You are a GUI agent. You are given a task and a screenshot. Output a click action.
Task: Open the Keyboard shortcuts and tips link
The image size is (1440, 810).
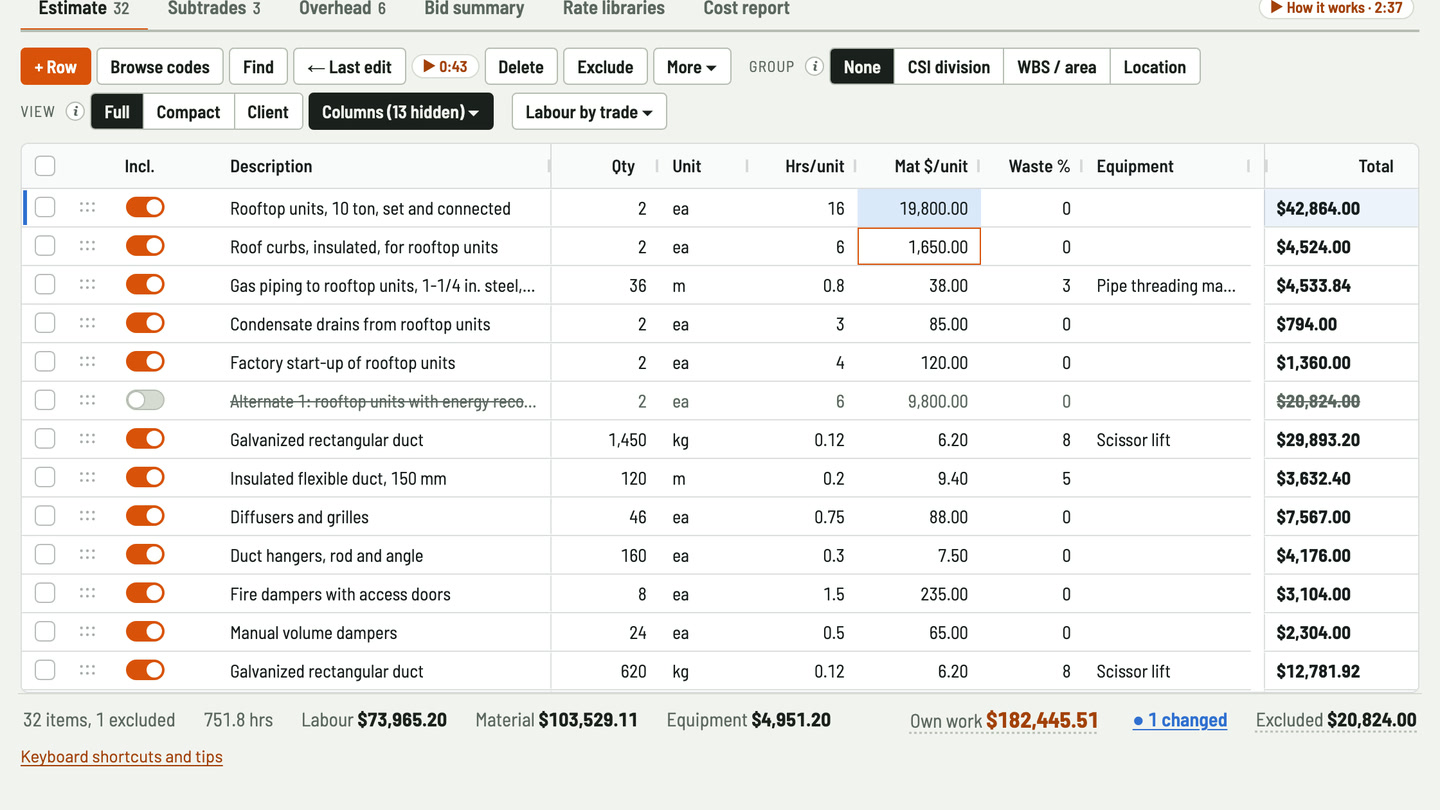tap(122, 757)
